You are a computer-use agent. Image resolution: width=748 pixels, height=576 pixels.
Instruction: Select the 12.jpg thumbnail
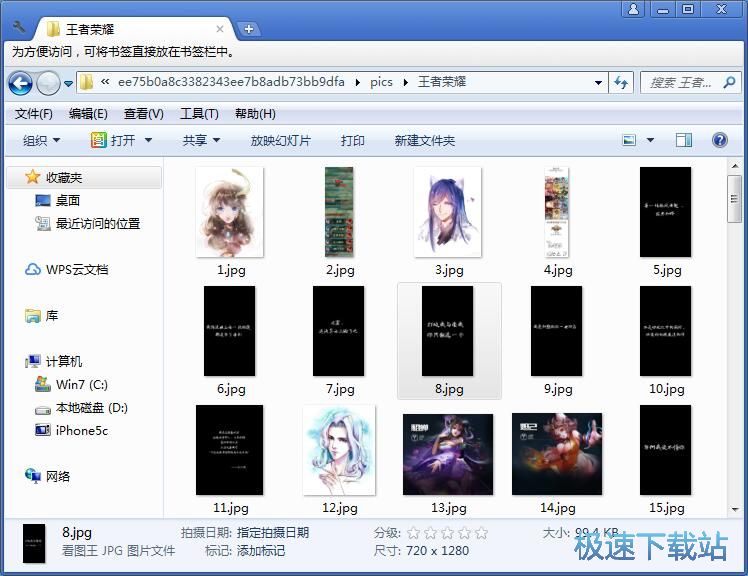(339, 450)
